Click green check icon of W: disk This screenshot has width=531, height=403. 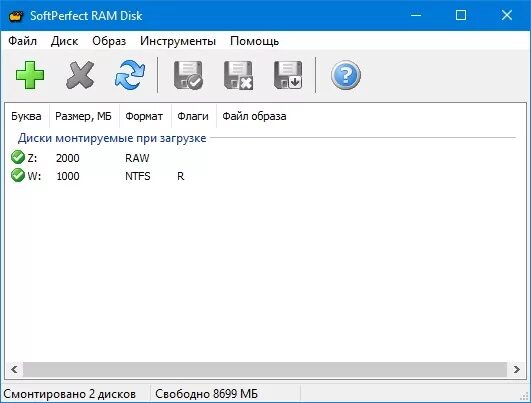pyautogui.click(x=18, y=175)
